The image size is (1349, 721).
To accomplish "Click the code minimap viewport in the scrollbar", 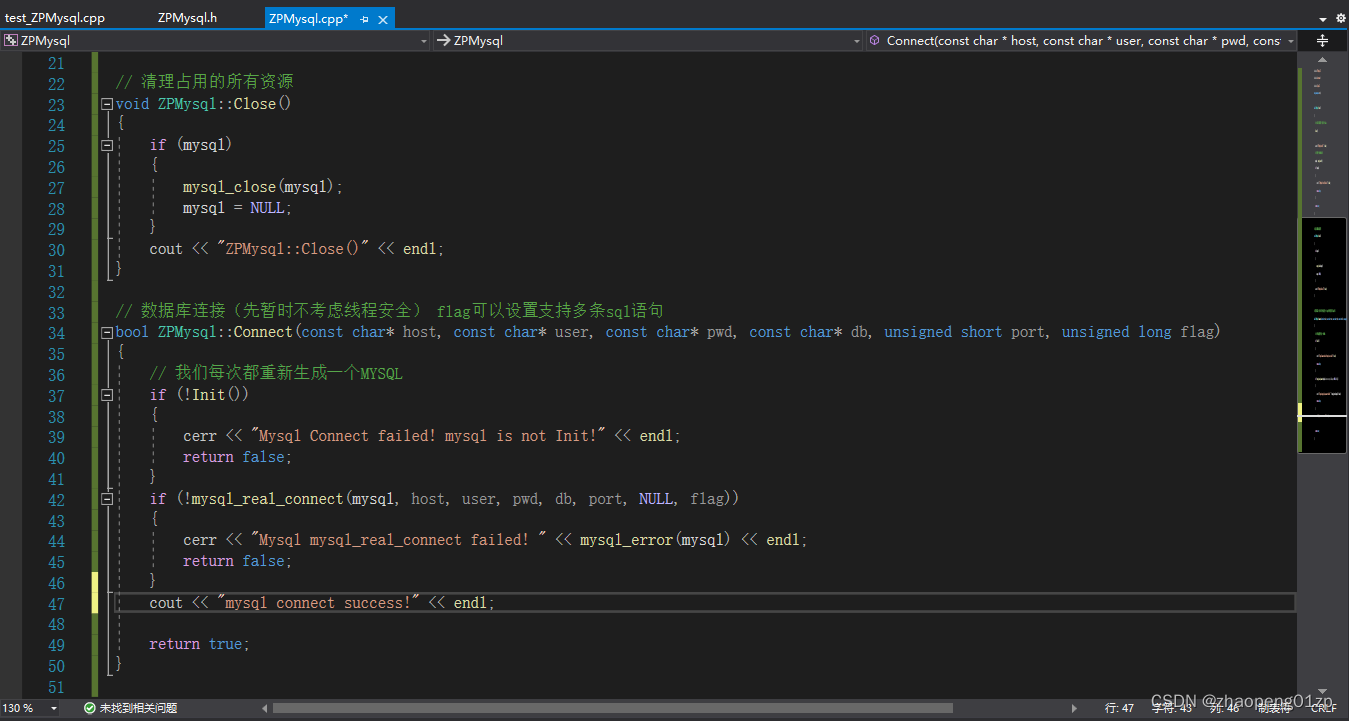I will (x=1322, y=336).
